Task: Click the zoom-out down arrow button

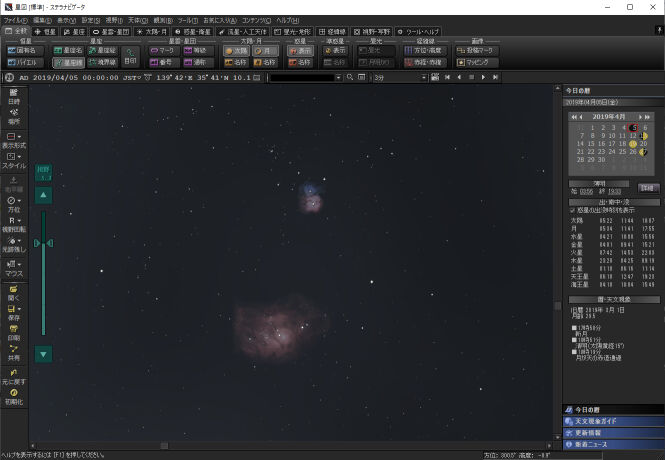Action: point(43,354)
